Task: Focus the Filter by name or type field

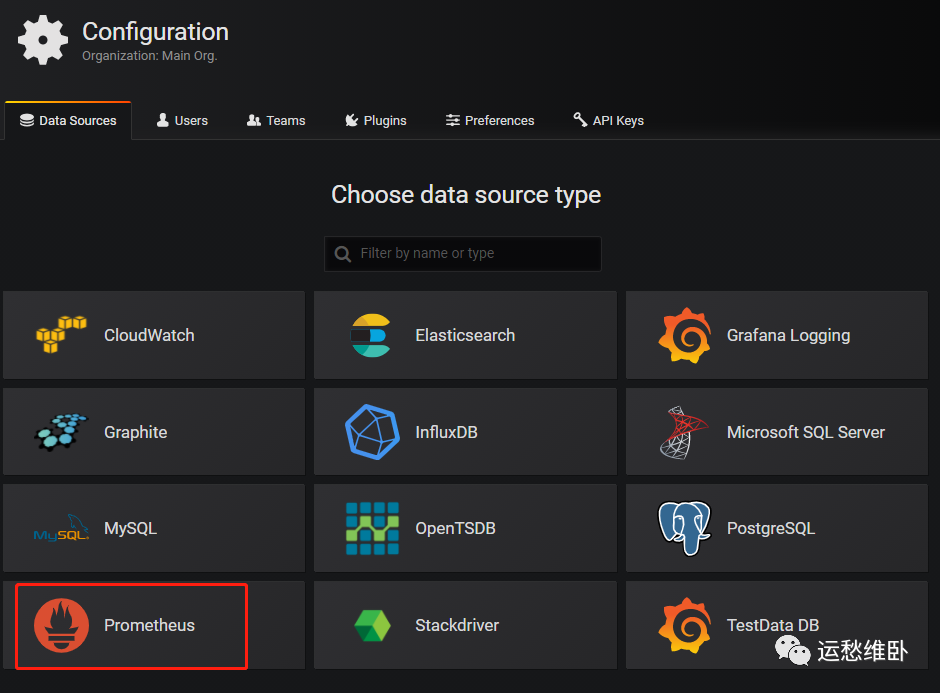Action: (x=463, y=254)
